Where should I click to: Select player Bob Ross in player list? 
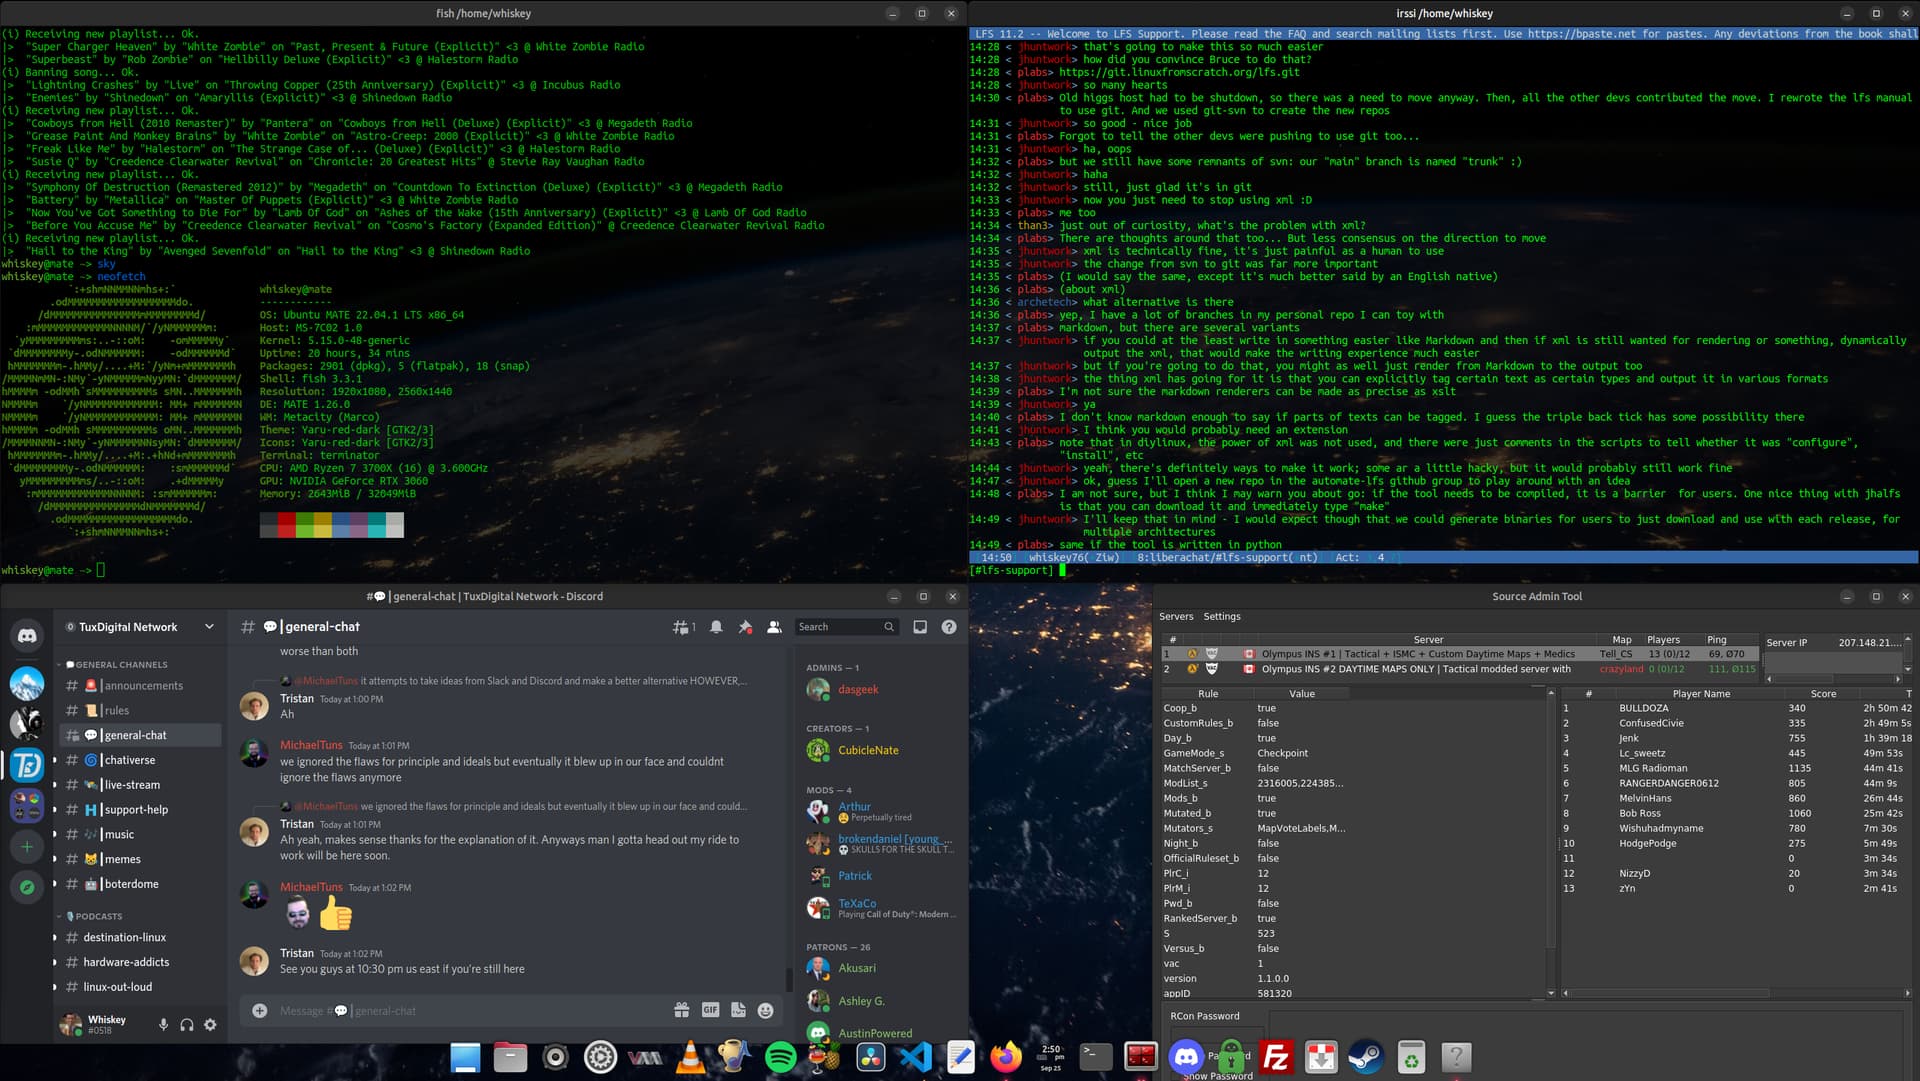click(1737, 813)
